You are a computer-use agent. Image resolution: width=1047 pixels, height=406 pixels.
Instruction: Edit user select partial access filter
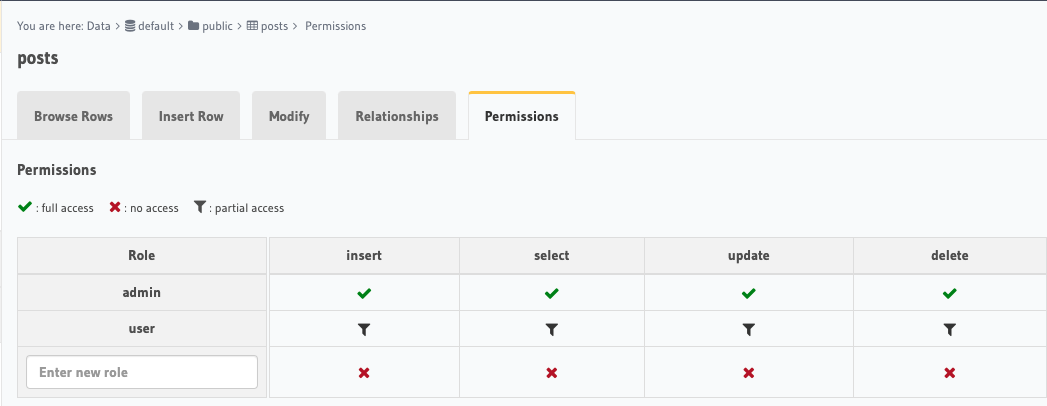pos(551,329)
